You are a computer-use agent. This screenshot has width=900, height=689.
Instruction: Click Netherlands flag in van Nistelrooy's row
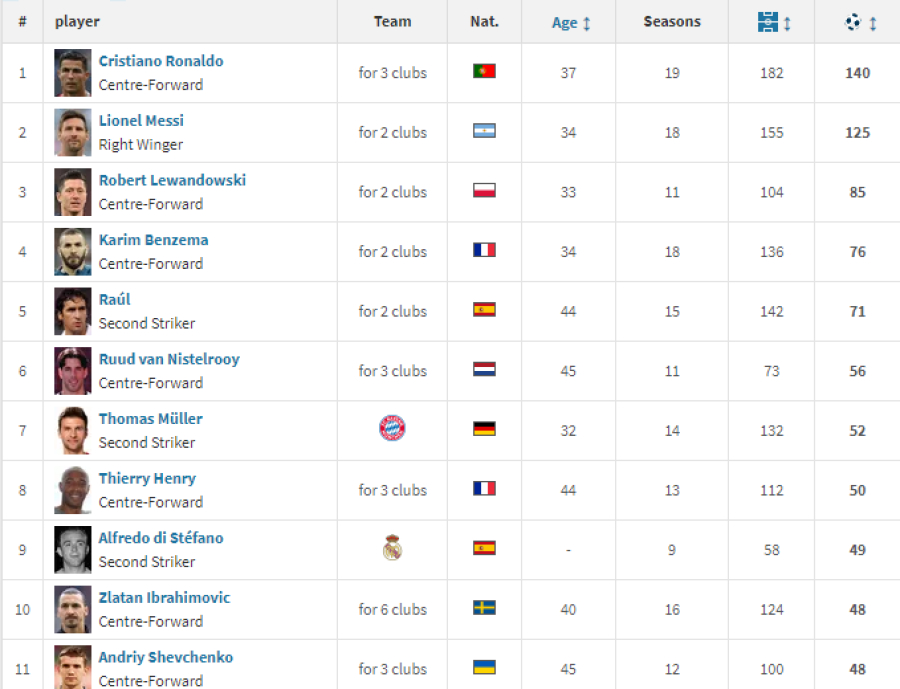(x=484, y=369)
